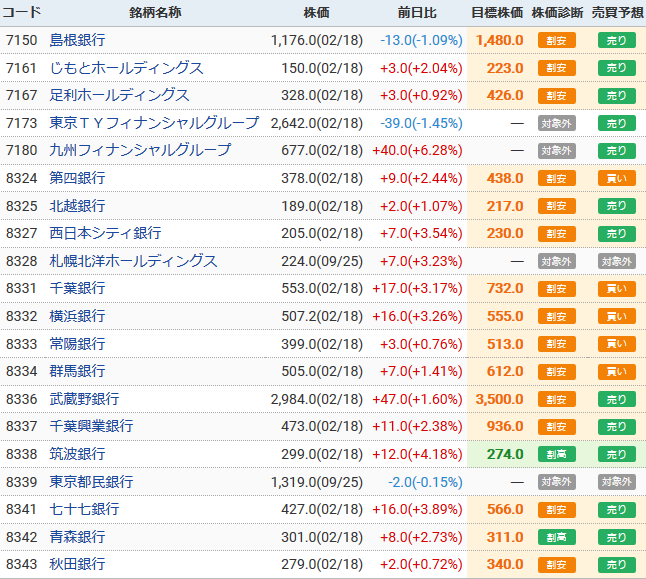Select price 224.0(09/25) cell

point(322,261)
